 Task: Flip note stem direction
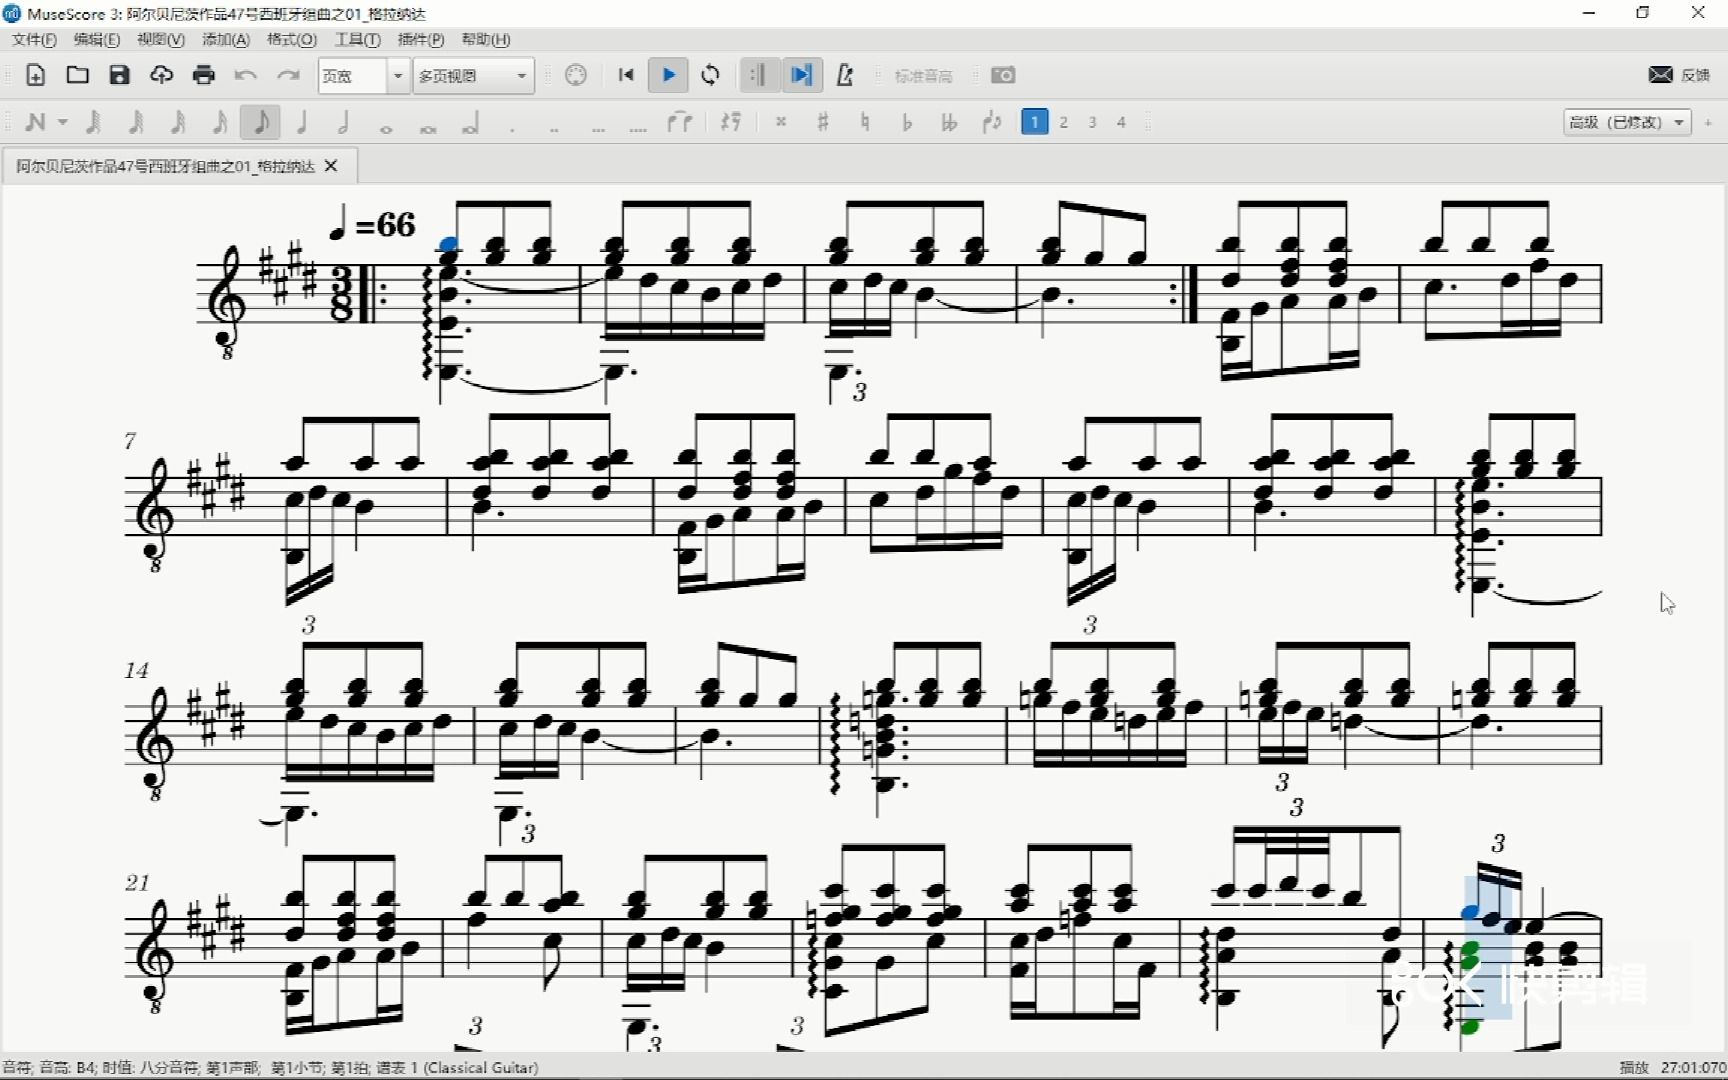tap(991, 122)
